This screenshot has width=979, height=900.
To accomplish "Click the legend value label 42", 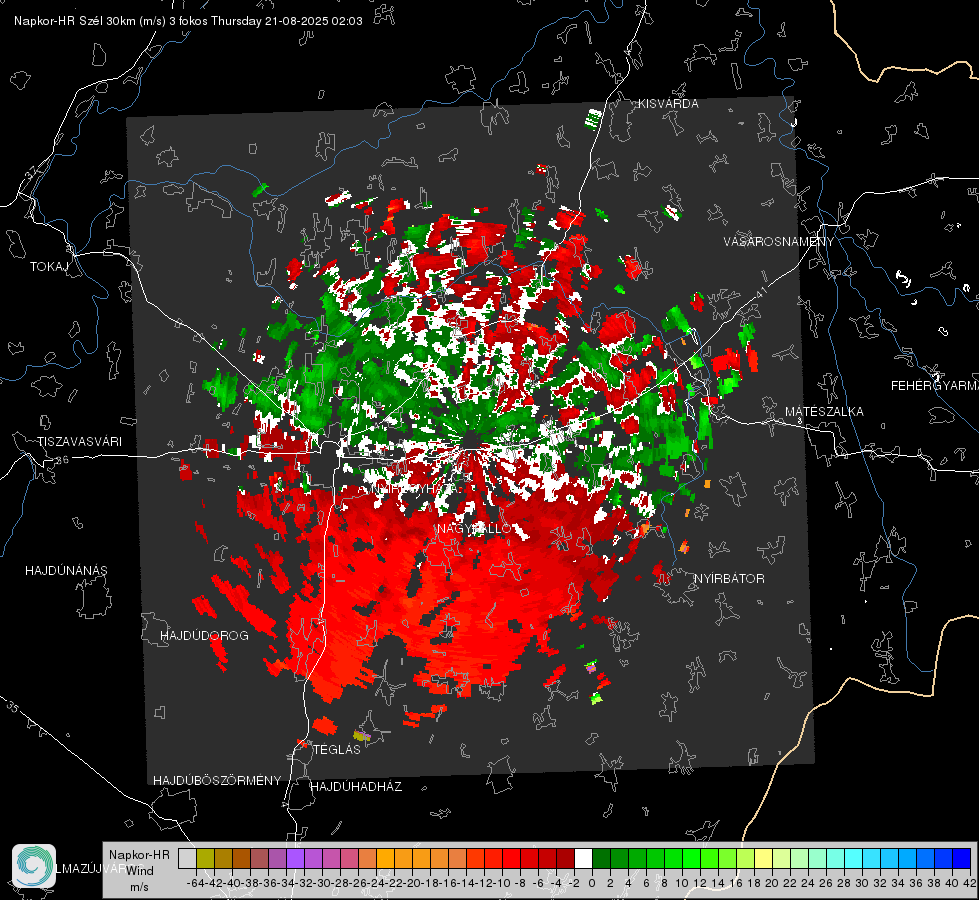I will pos(970,883).
